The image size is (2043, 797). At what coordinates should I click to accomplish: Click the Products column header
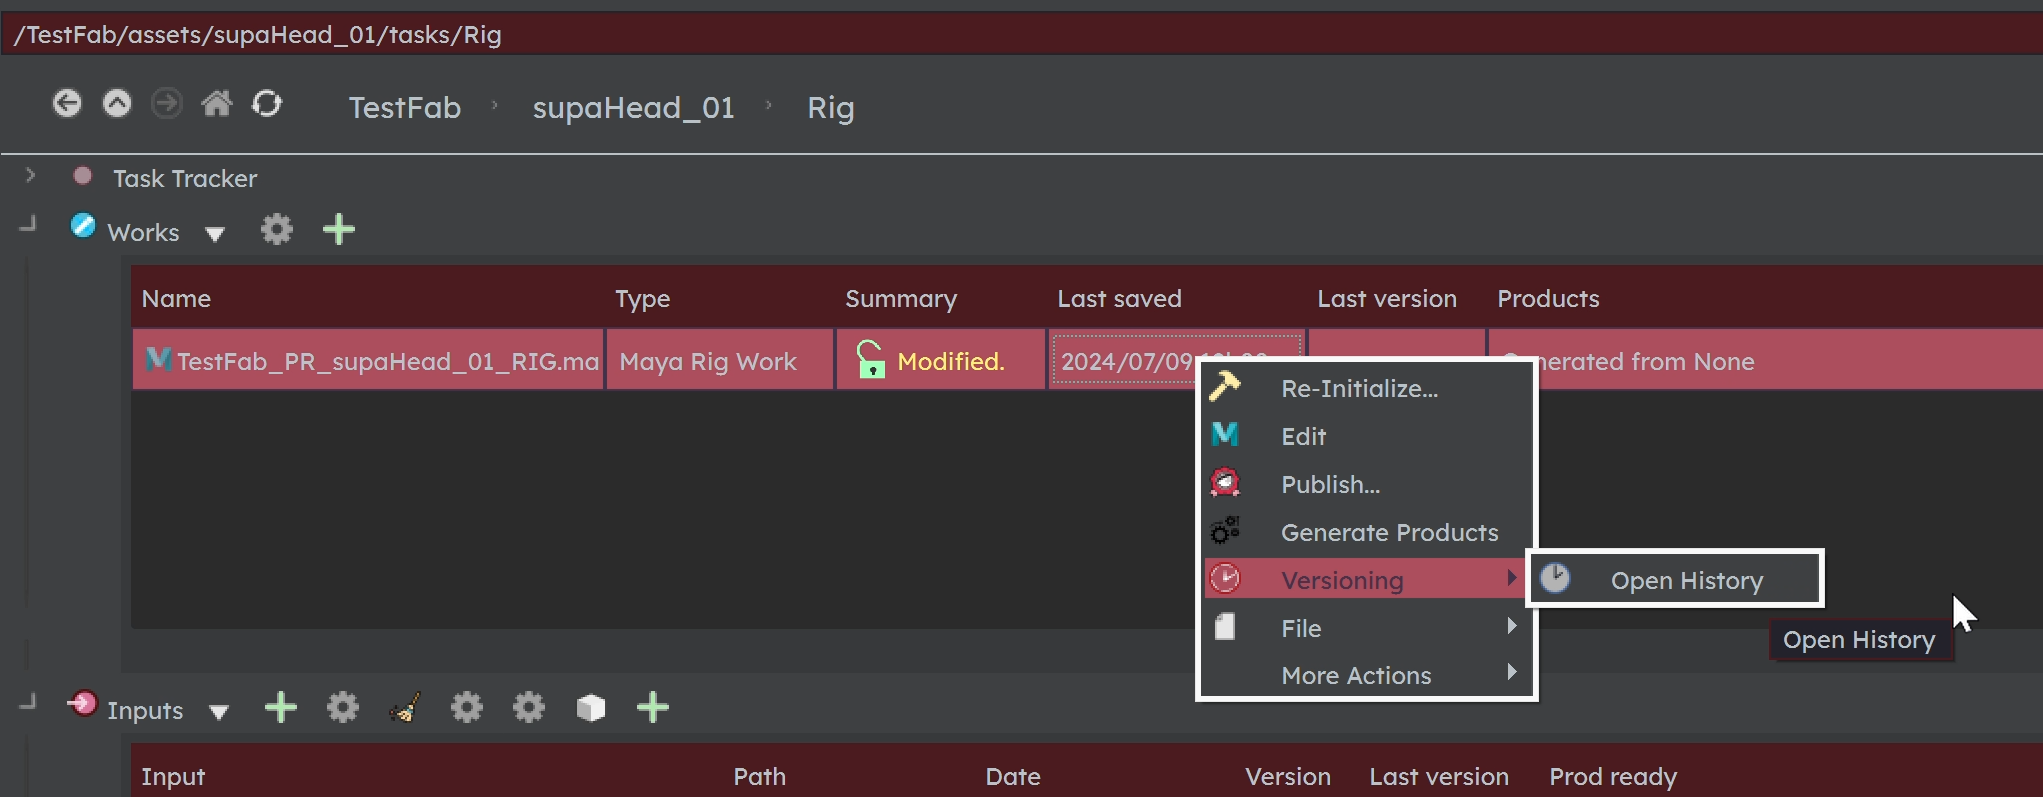click(x=1548, y=299)
